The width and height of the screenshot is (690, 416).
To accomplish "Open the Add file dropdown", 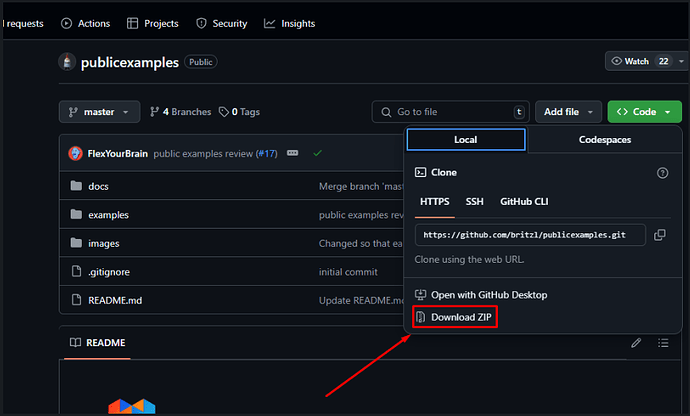I will 568,112.
